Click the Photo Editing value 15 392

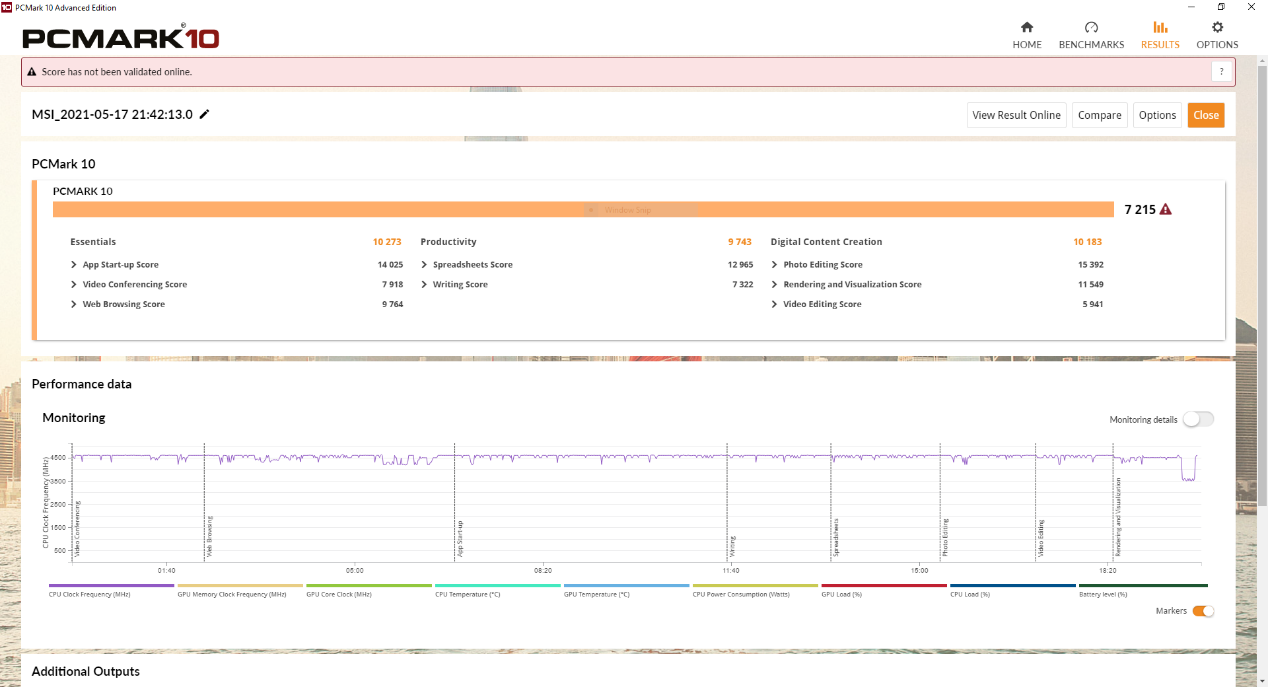coord(1090,265)
